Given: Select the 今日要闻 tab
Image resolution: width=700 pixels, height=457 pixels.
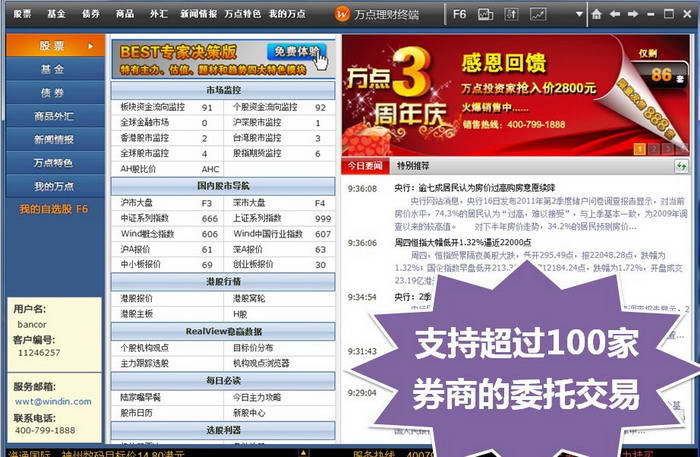Looking at the screenshot, I should 364,165.
